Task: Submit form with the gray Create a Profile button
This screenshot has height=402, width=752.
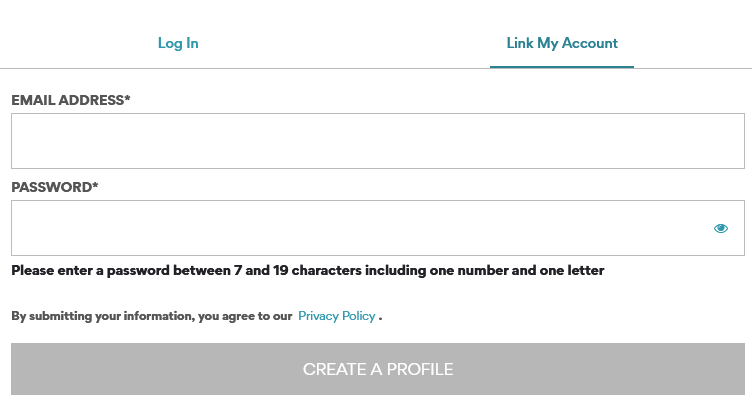Action: [377, 369]
